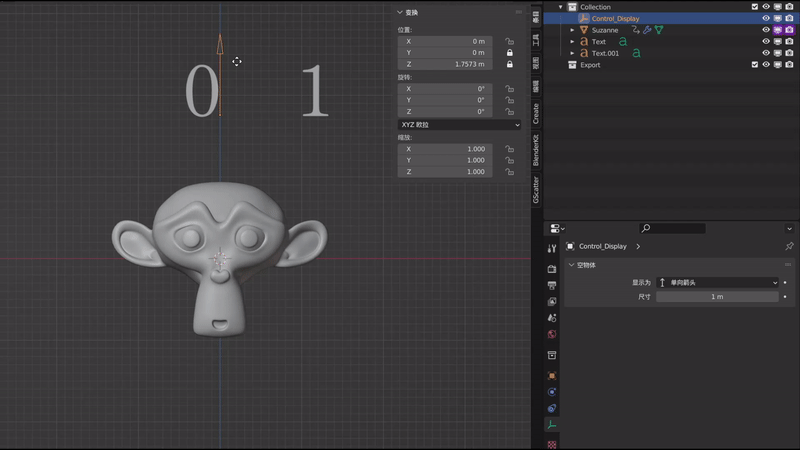The height and width of the screenshot is (450, 800).
Task: Switch to the Create sidebar tab
Action: click(x=536, y=113)
